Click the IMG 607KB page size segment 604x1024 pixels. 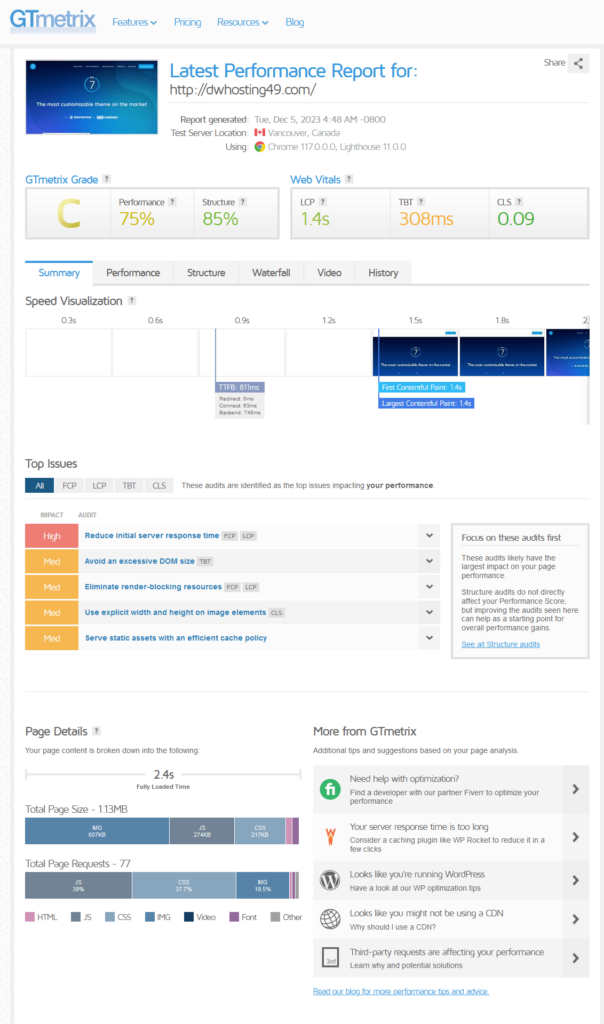97,831
